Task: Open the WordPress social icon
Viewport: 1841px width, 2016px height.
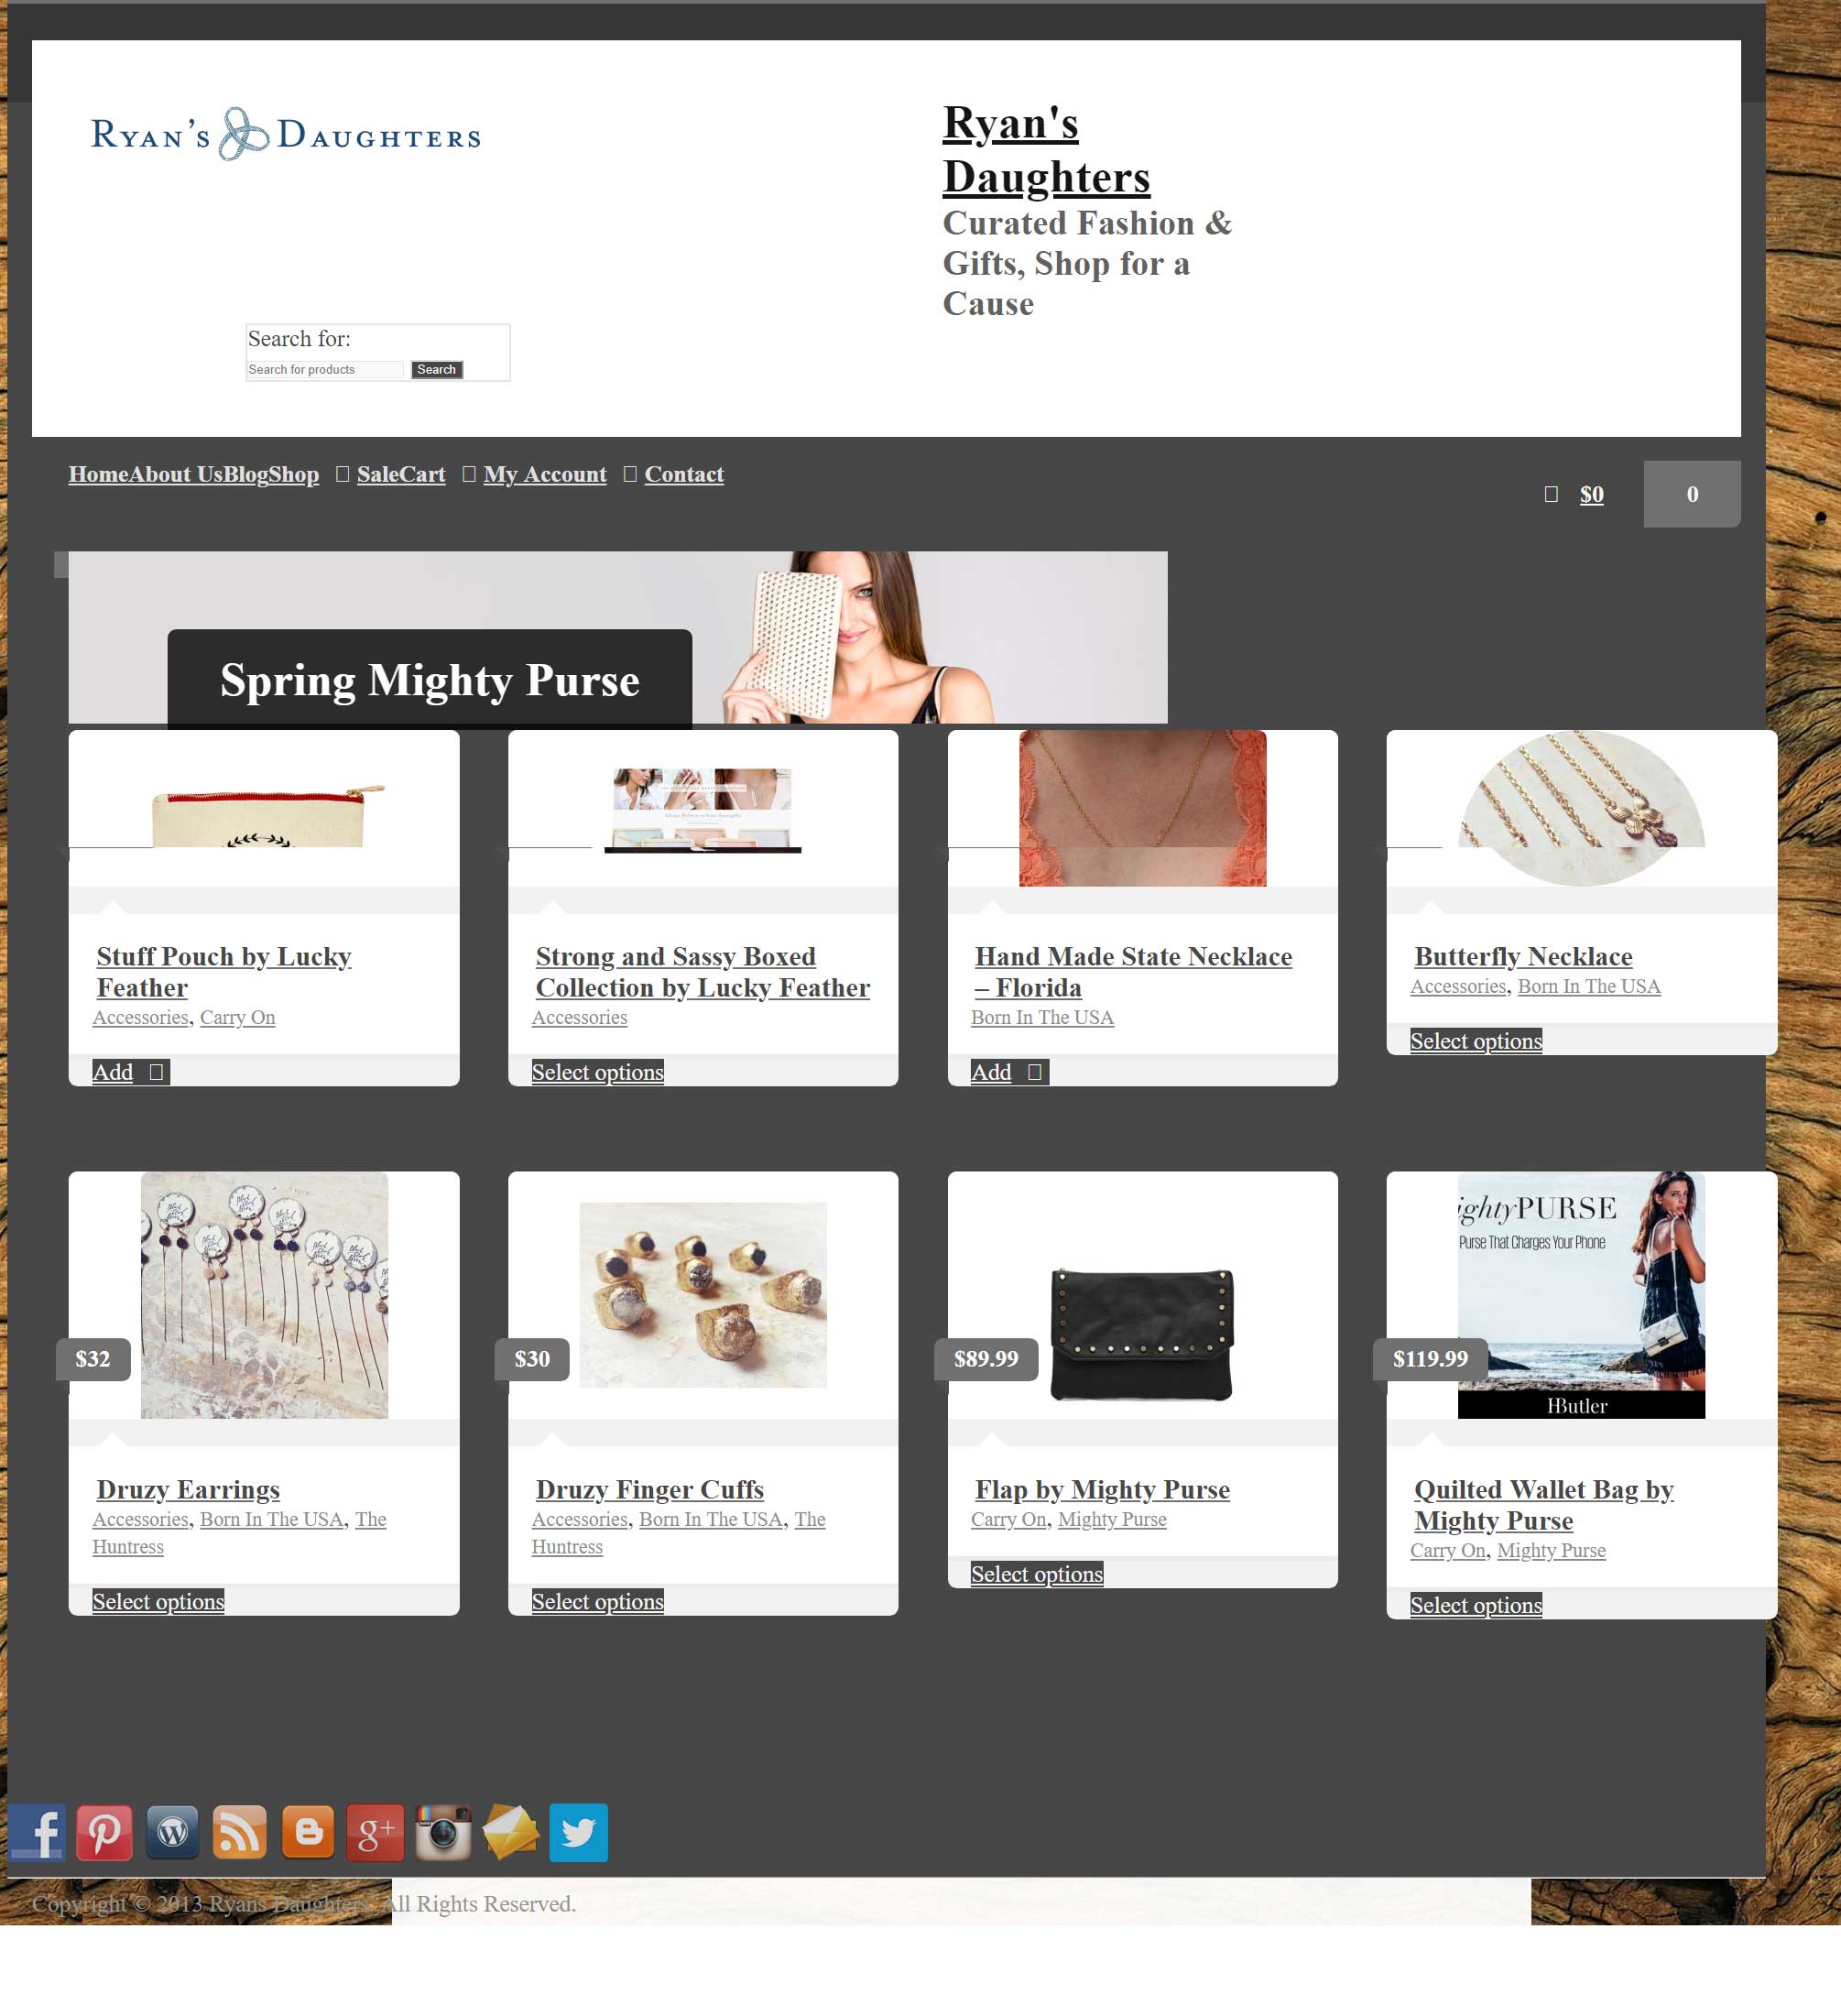Action: 172,1832
